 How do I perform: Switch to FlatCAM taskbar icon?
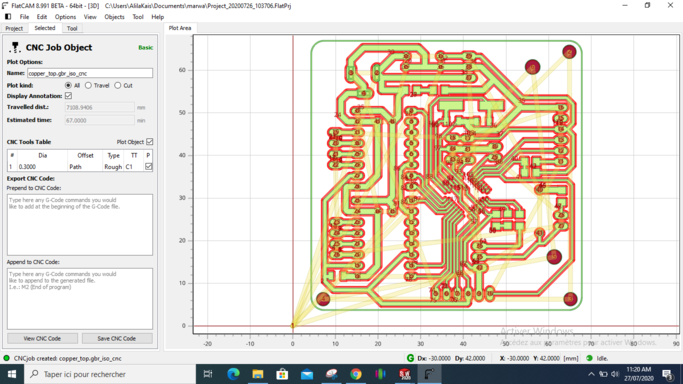point(429,374)
